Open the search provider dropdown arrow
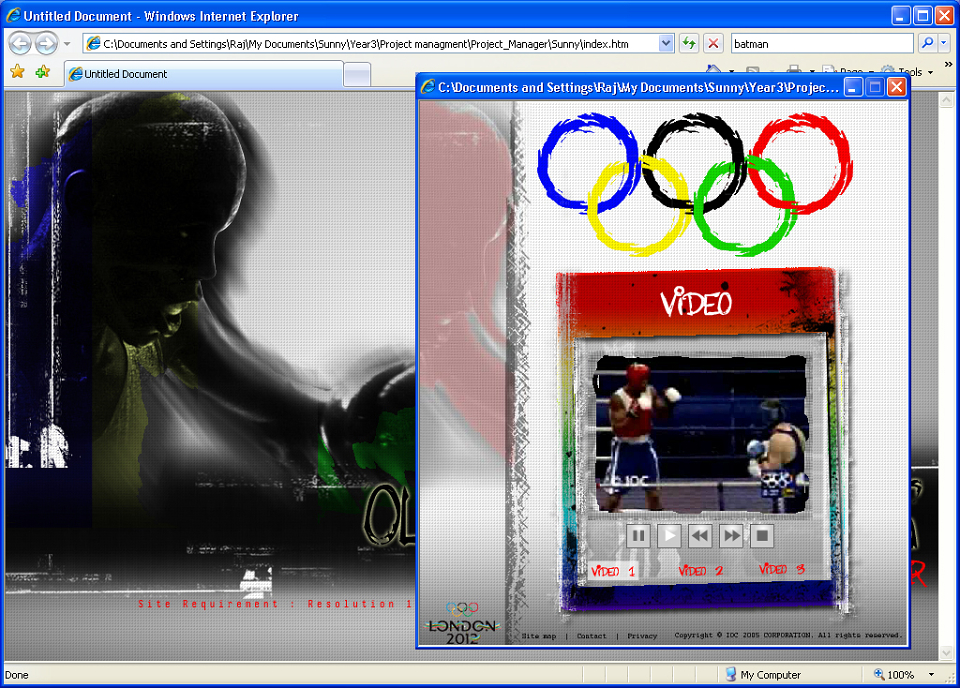This screenshot has height=688, width=960. (x=943, y=43)
